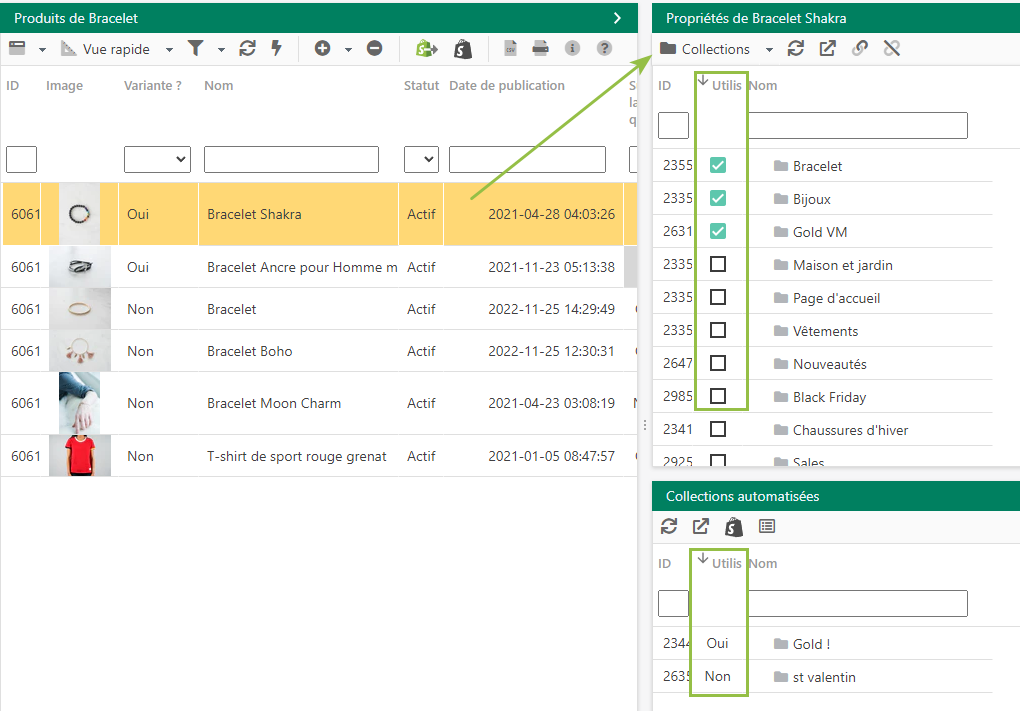Select T-shirt de sport rouge grenat row
Viewport: 1020px width, 711px height.
(x=319, y=456)
